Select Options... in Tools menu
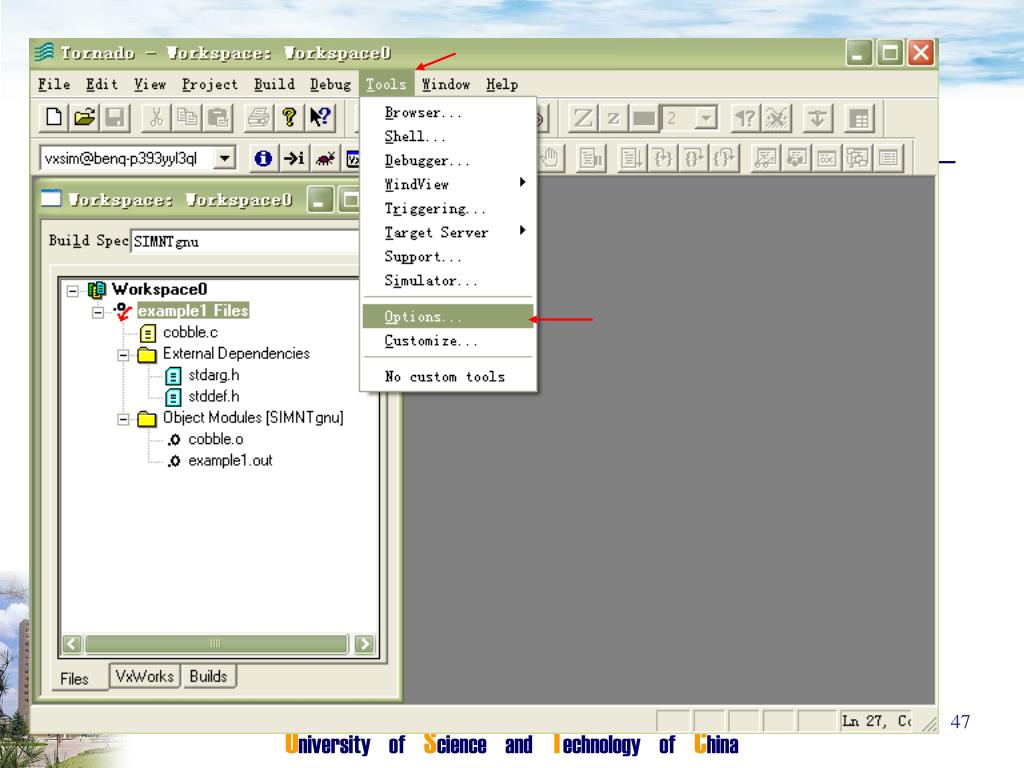The height and width of the screenshot is (768, 1024). (x=448, y=317)
